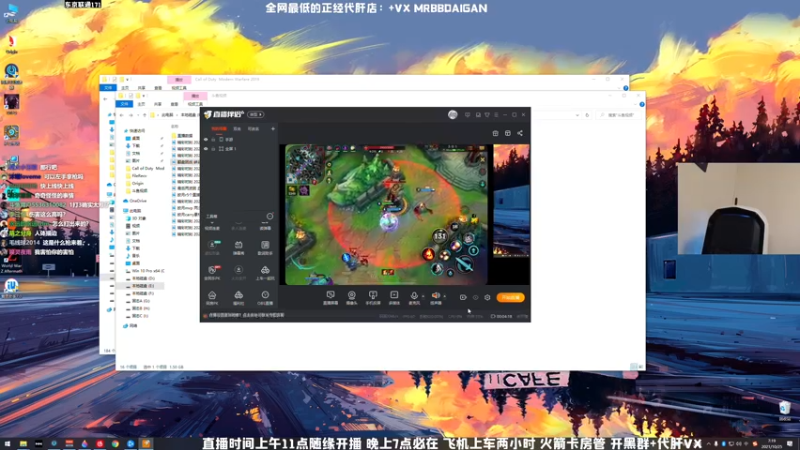This screenshot has height=450, width=800.
Task: Click Explorer back navigation arrow
Action: [x=122, y=115]
